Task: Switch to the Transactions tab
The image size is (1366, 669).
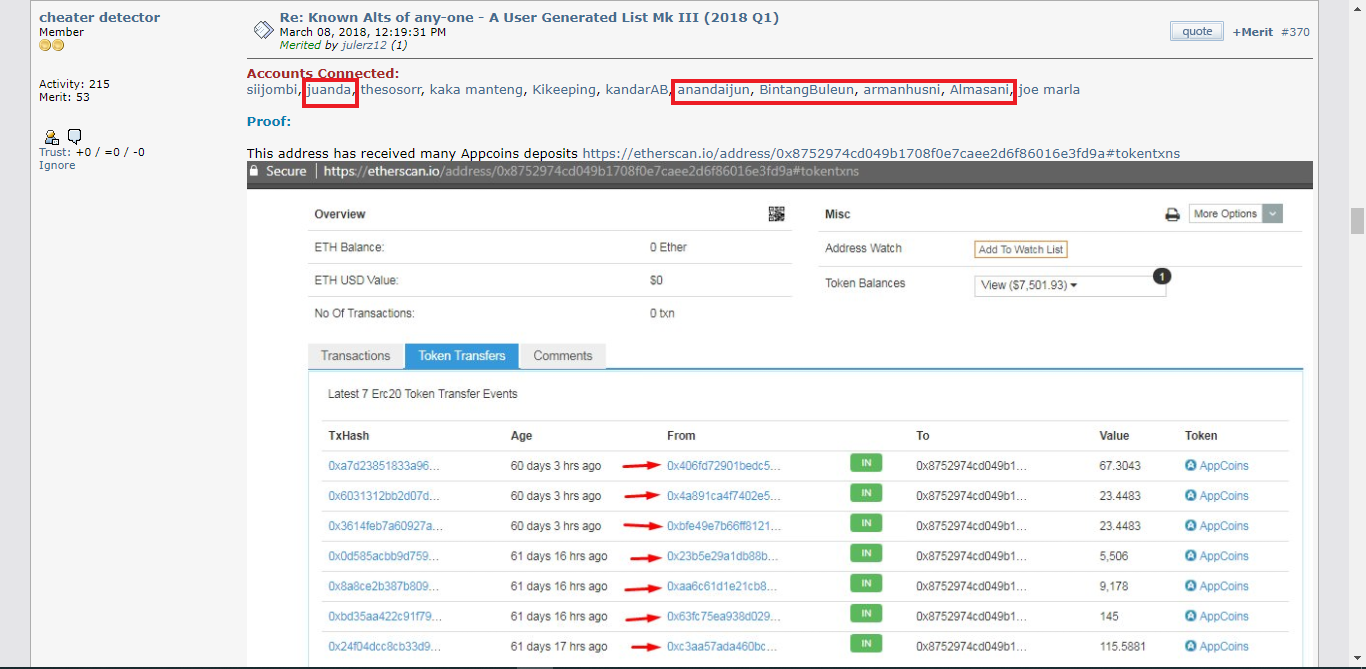Action: 355,356
